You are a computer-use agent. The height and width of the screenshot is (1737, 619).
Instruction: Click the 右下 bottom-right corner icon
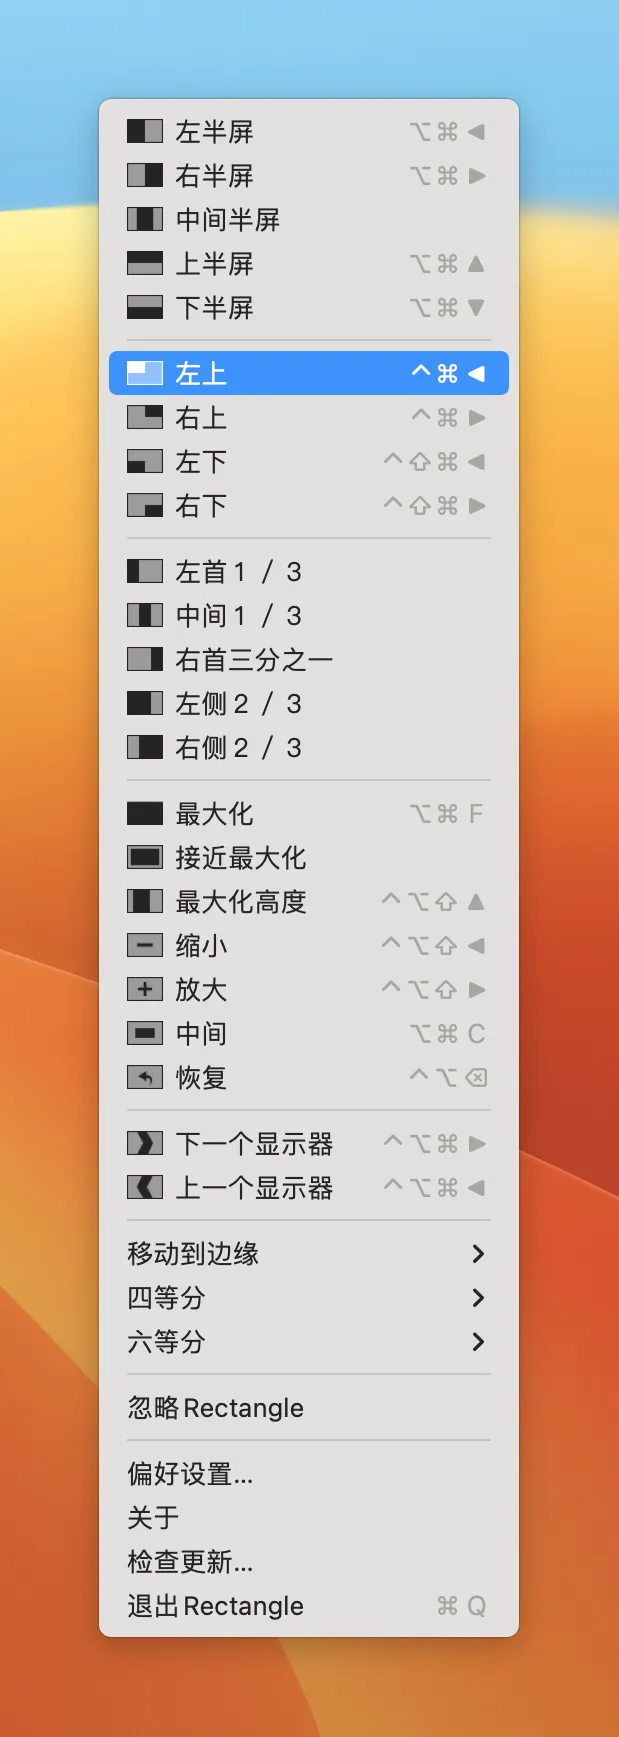(x=144, y=505)
